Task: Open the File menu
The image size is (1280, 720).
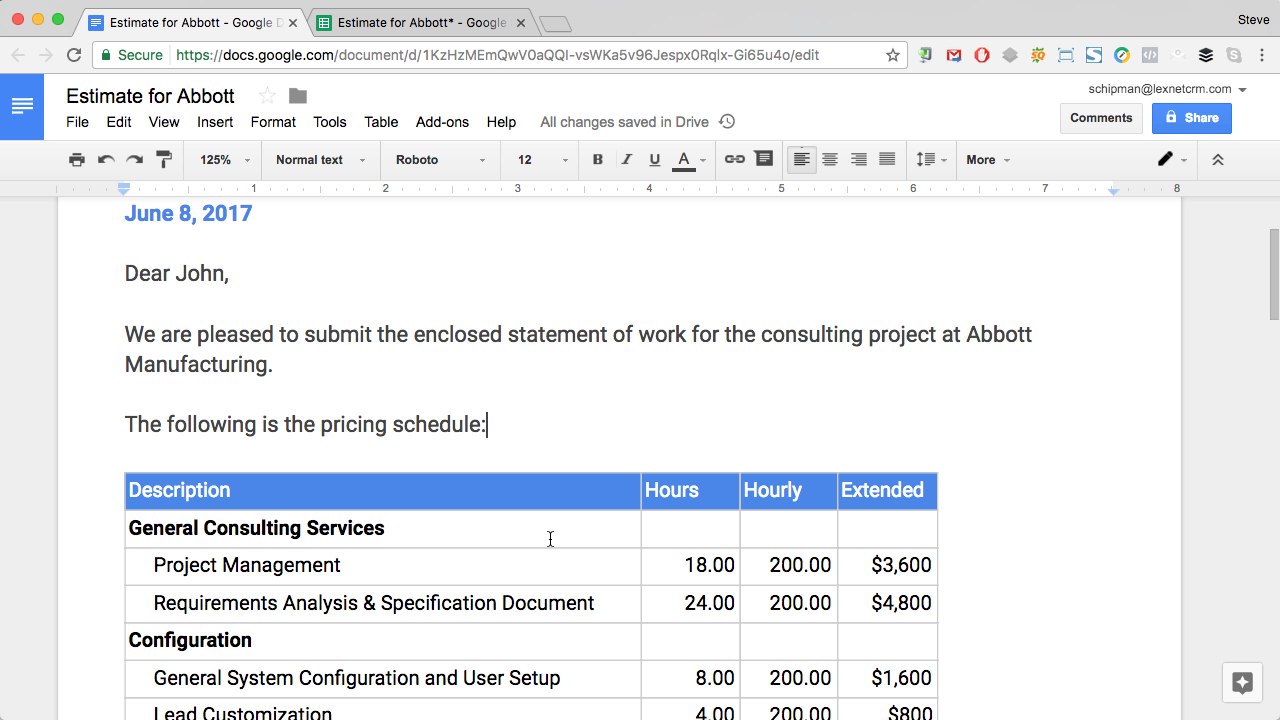Action: [x=77, y=122]
